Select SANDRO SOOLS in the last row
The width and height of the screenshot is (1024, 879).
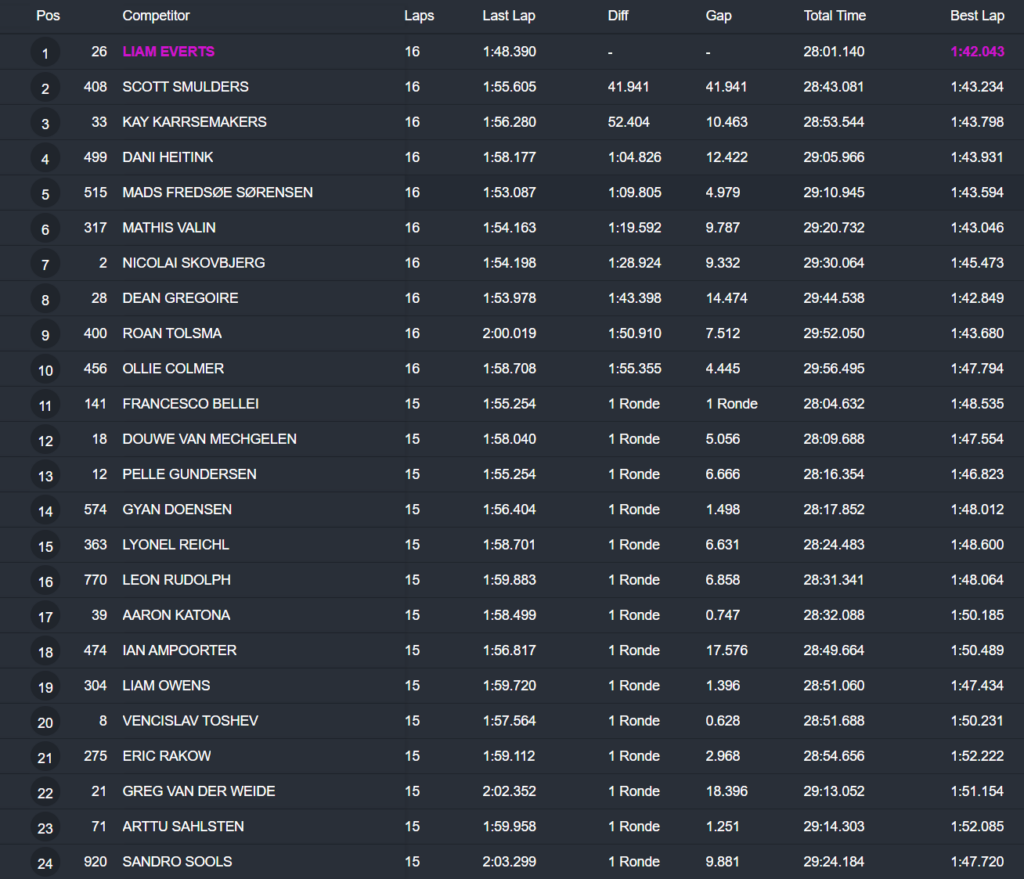(x=177, y=862)
